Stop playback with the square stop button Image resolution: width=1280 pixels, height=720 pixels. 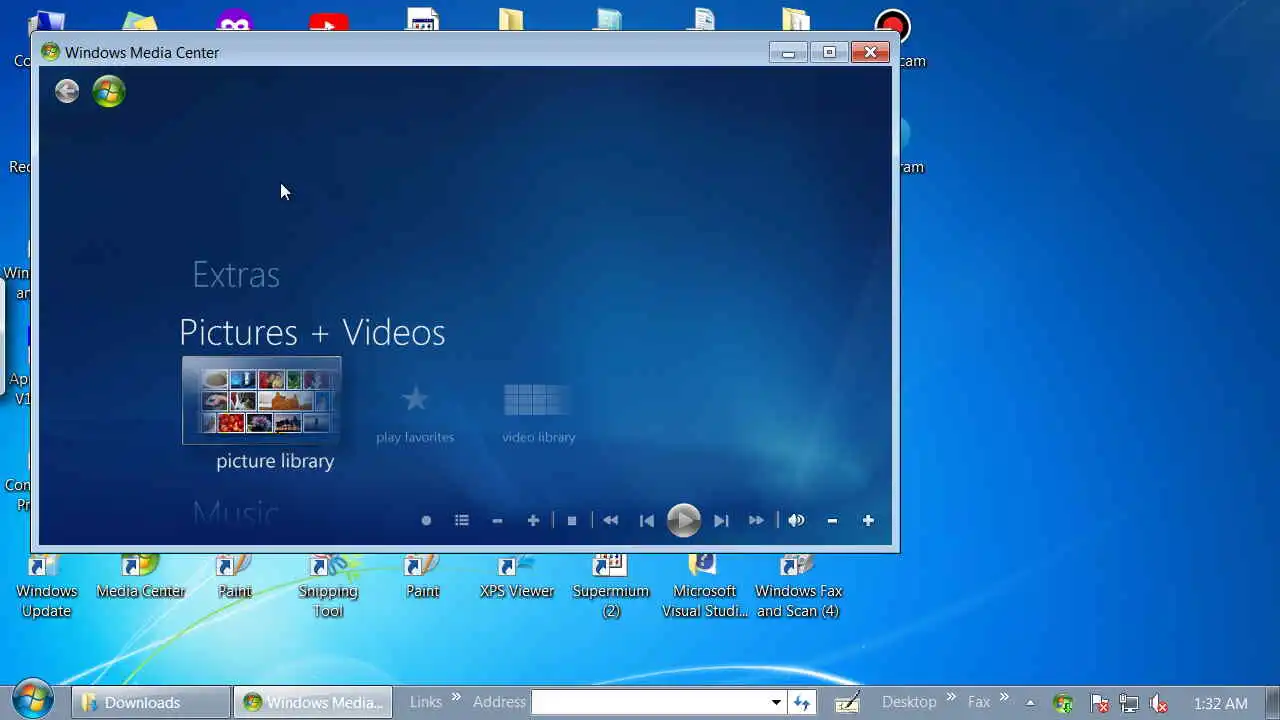[x=572, y=520]
